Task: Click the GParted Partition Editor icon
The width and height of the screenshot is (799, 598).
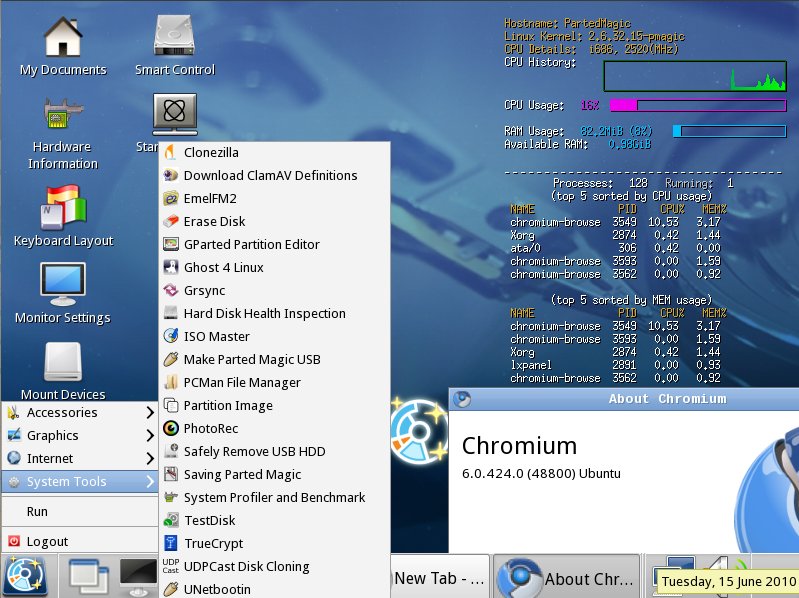Action: 171,244
